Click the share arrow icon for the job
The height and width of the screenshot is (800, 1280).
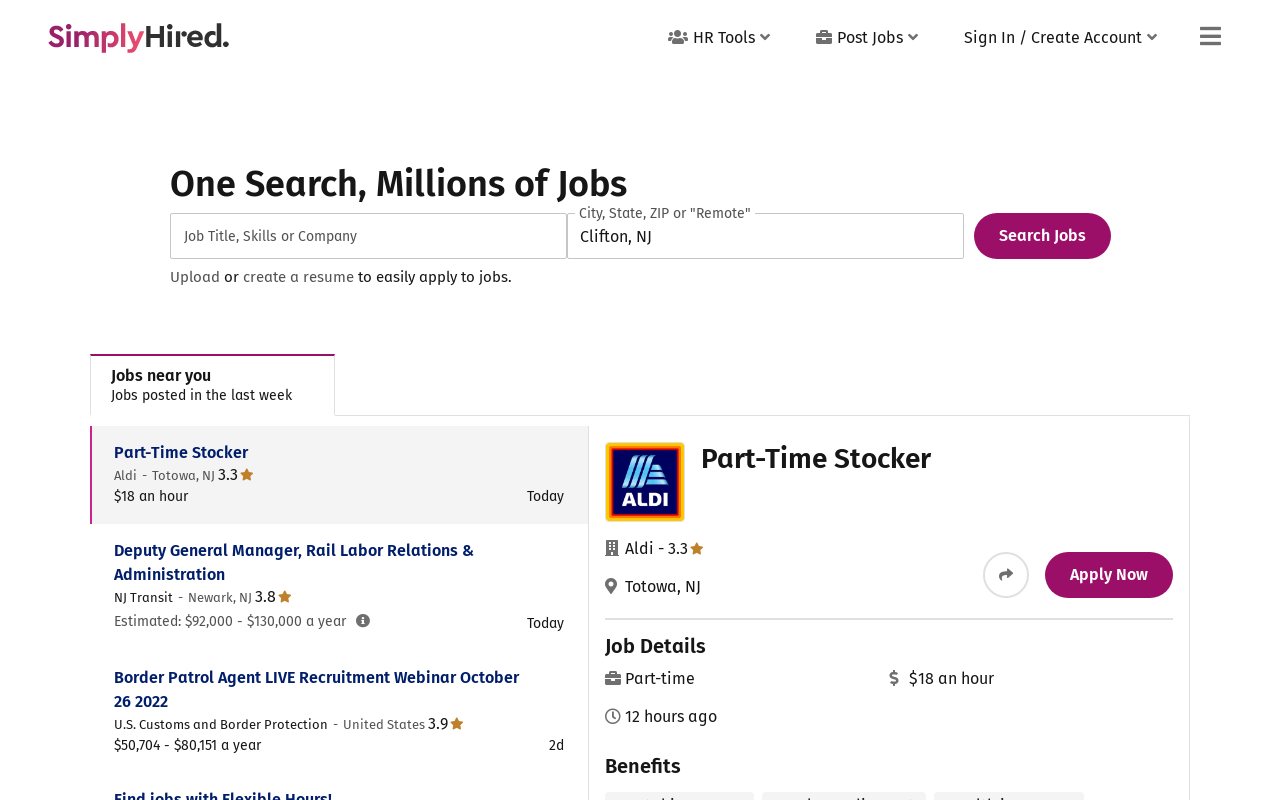[x=1006, y=575]
